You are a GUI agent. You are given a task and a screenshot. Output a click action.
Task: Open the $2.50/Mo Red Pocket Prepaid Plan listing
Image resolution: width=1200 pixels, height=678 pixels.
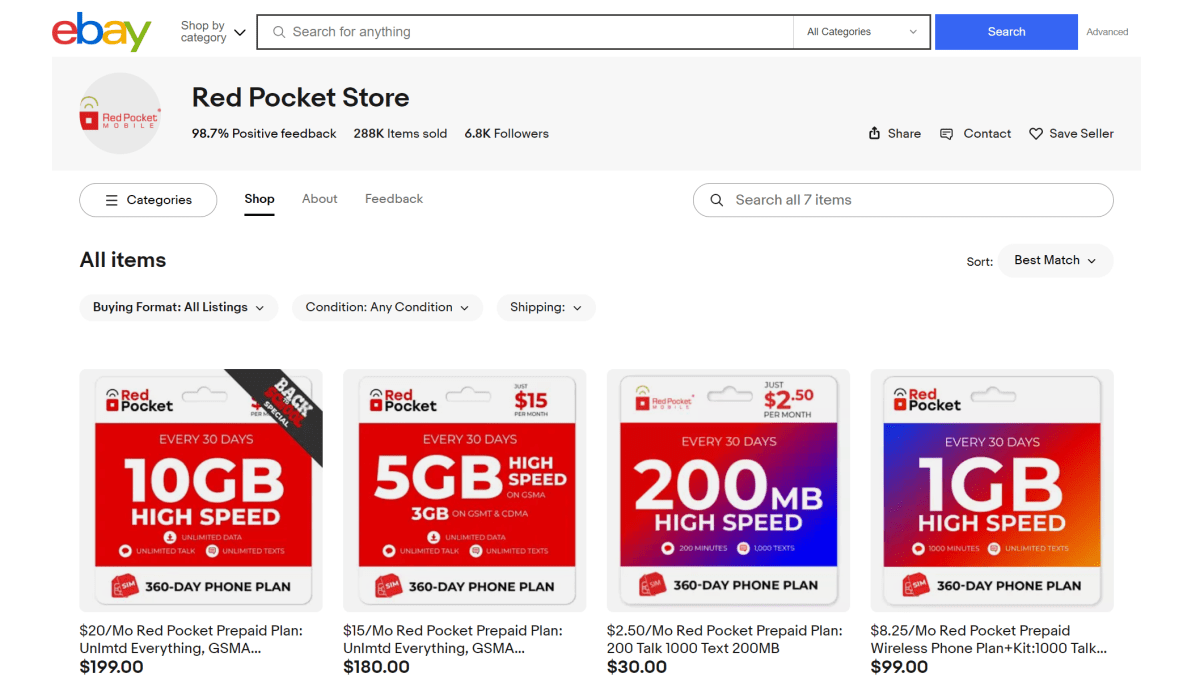(725, 639)
